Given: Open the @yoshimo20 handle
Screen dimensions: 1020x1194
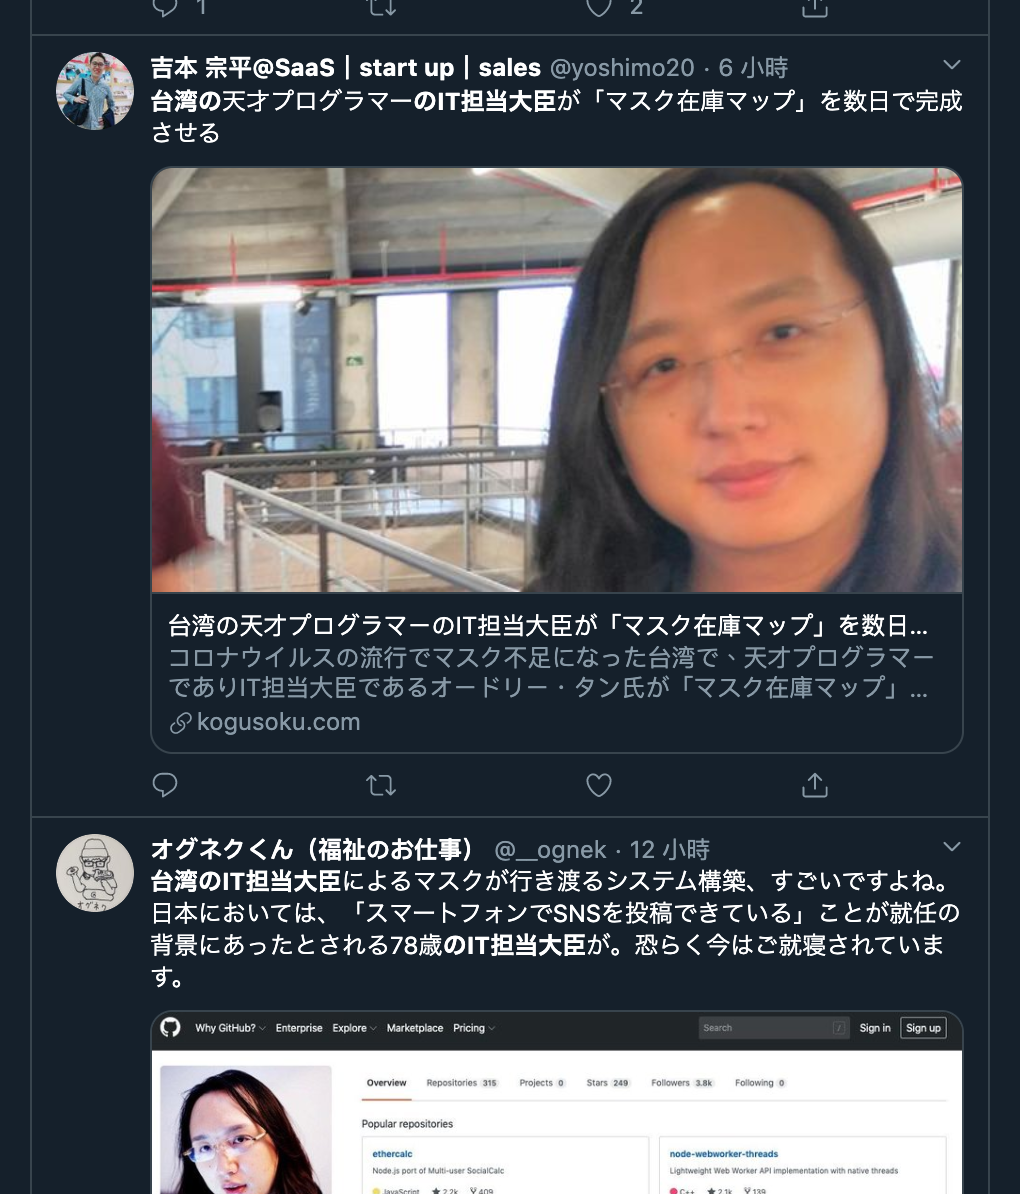Looking at the screenshot, I should click(622, 68).
